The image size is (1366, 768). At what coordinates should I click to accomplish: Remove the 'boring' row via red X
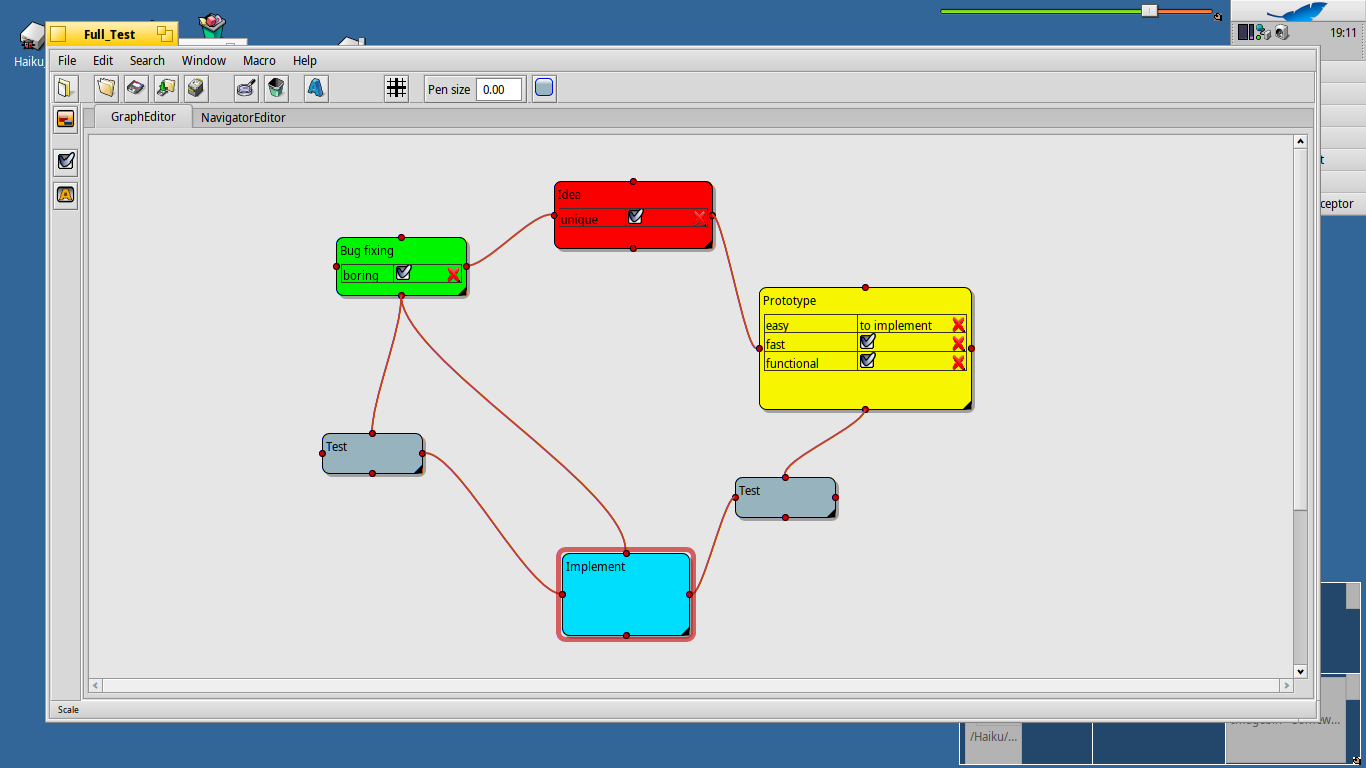[453, 275]
